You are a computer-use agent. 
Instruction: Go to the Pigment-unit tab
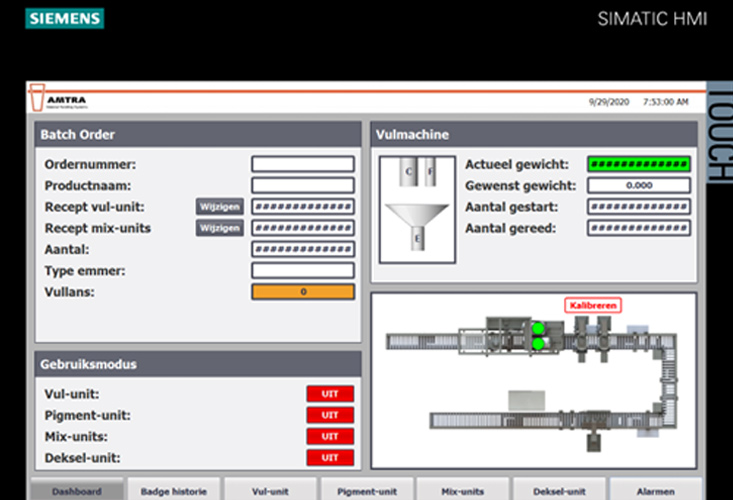point(365,491)
